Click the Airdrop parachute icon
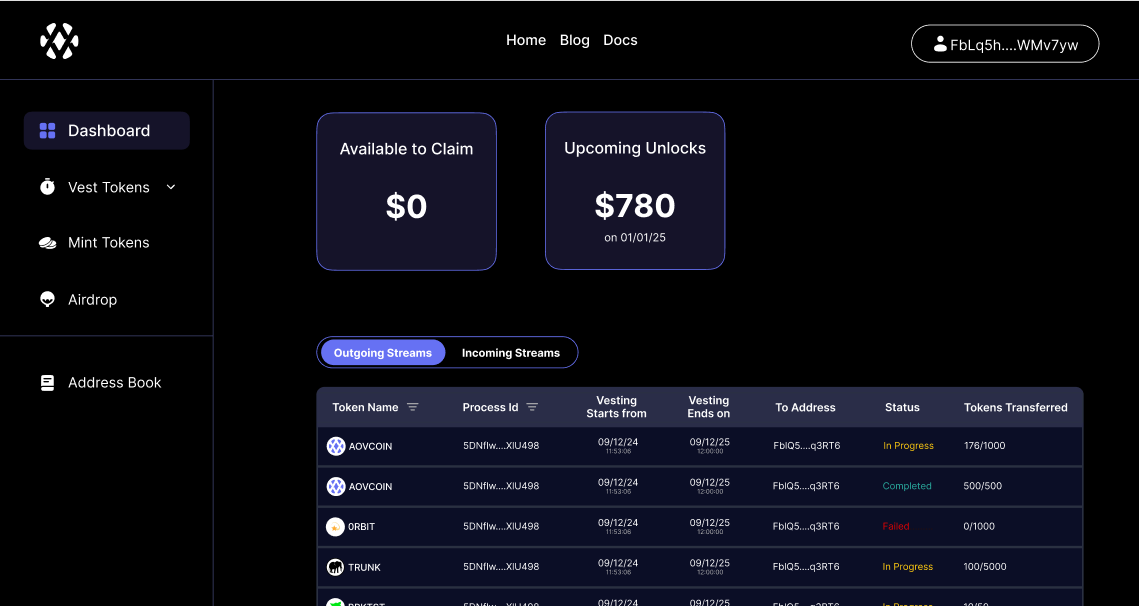Viewport: 1139px width, 606px height. coord(46,298)
